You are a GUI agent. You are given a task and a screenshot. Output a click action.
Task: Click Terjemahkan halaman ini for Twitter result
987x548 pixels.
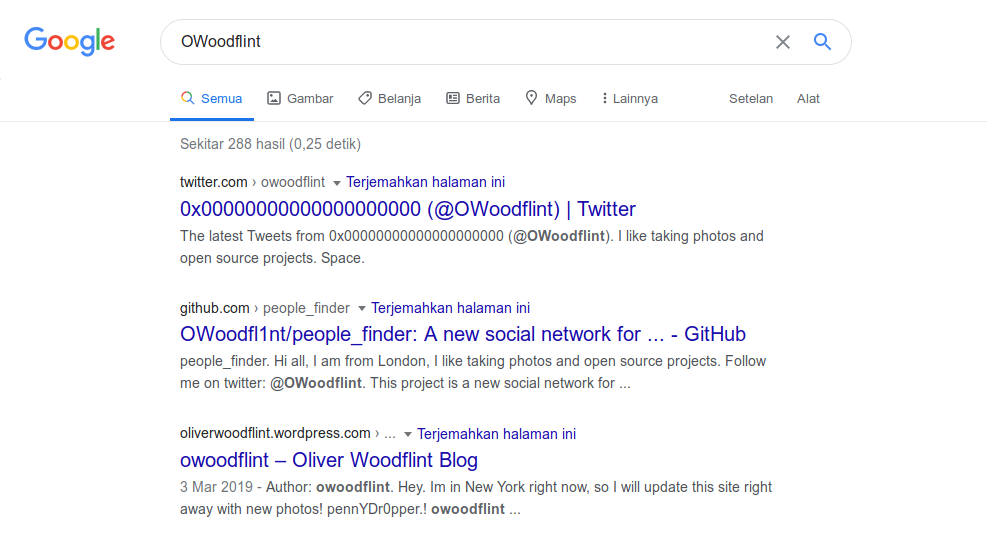coord(426,182)
